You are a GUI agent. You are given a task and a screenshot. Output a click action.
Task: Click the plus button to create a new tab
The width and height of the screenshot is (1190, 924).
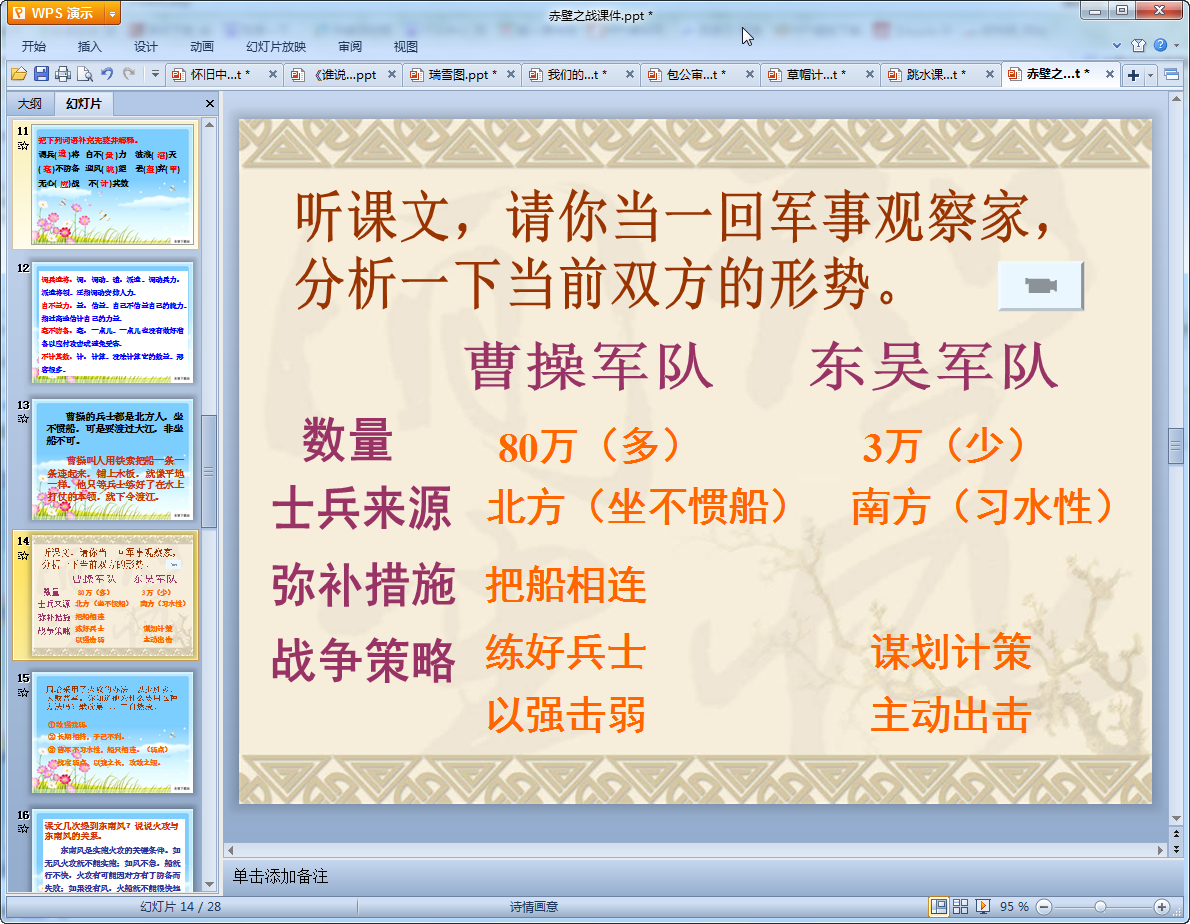[1133, 75]
